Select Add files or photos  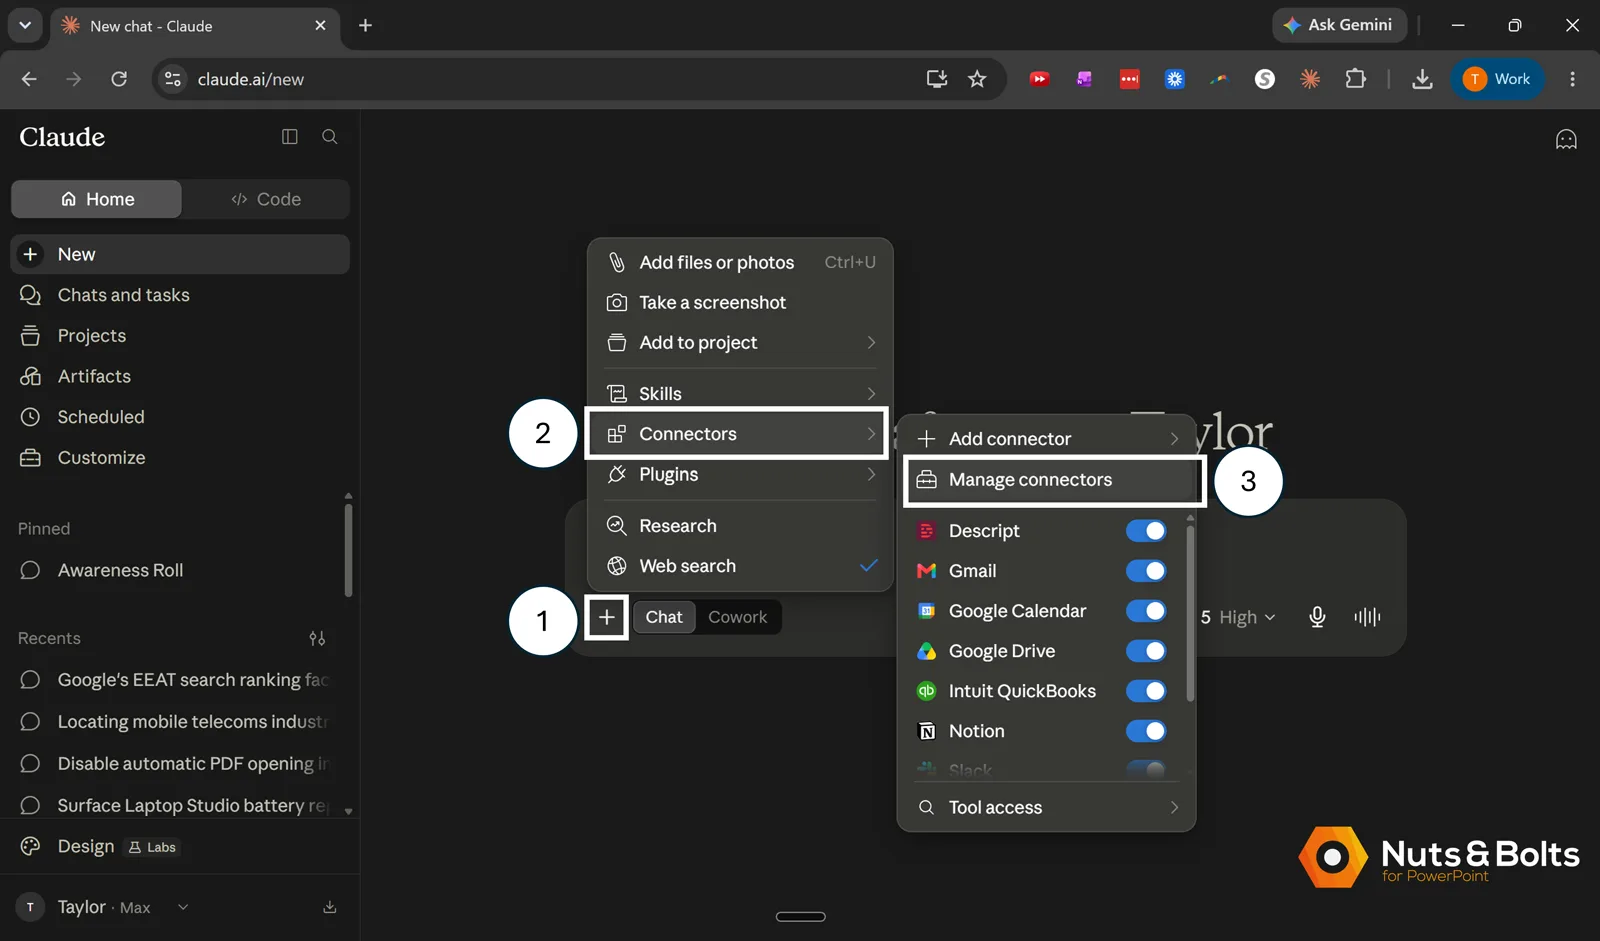coord(740,262)
